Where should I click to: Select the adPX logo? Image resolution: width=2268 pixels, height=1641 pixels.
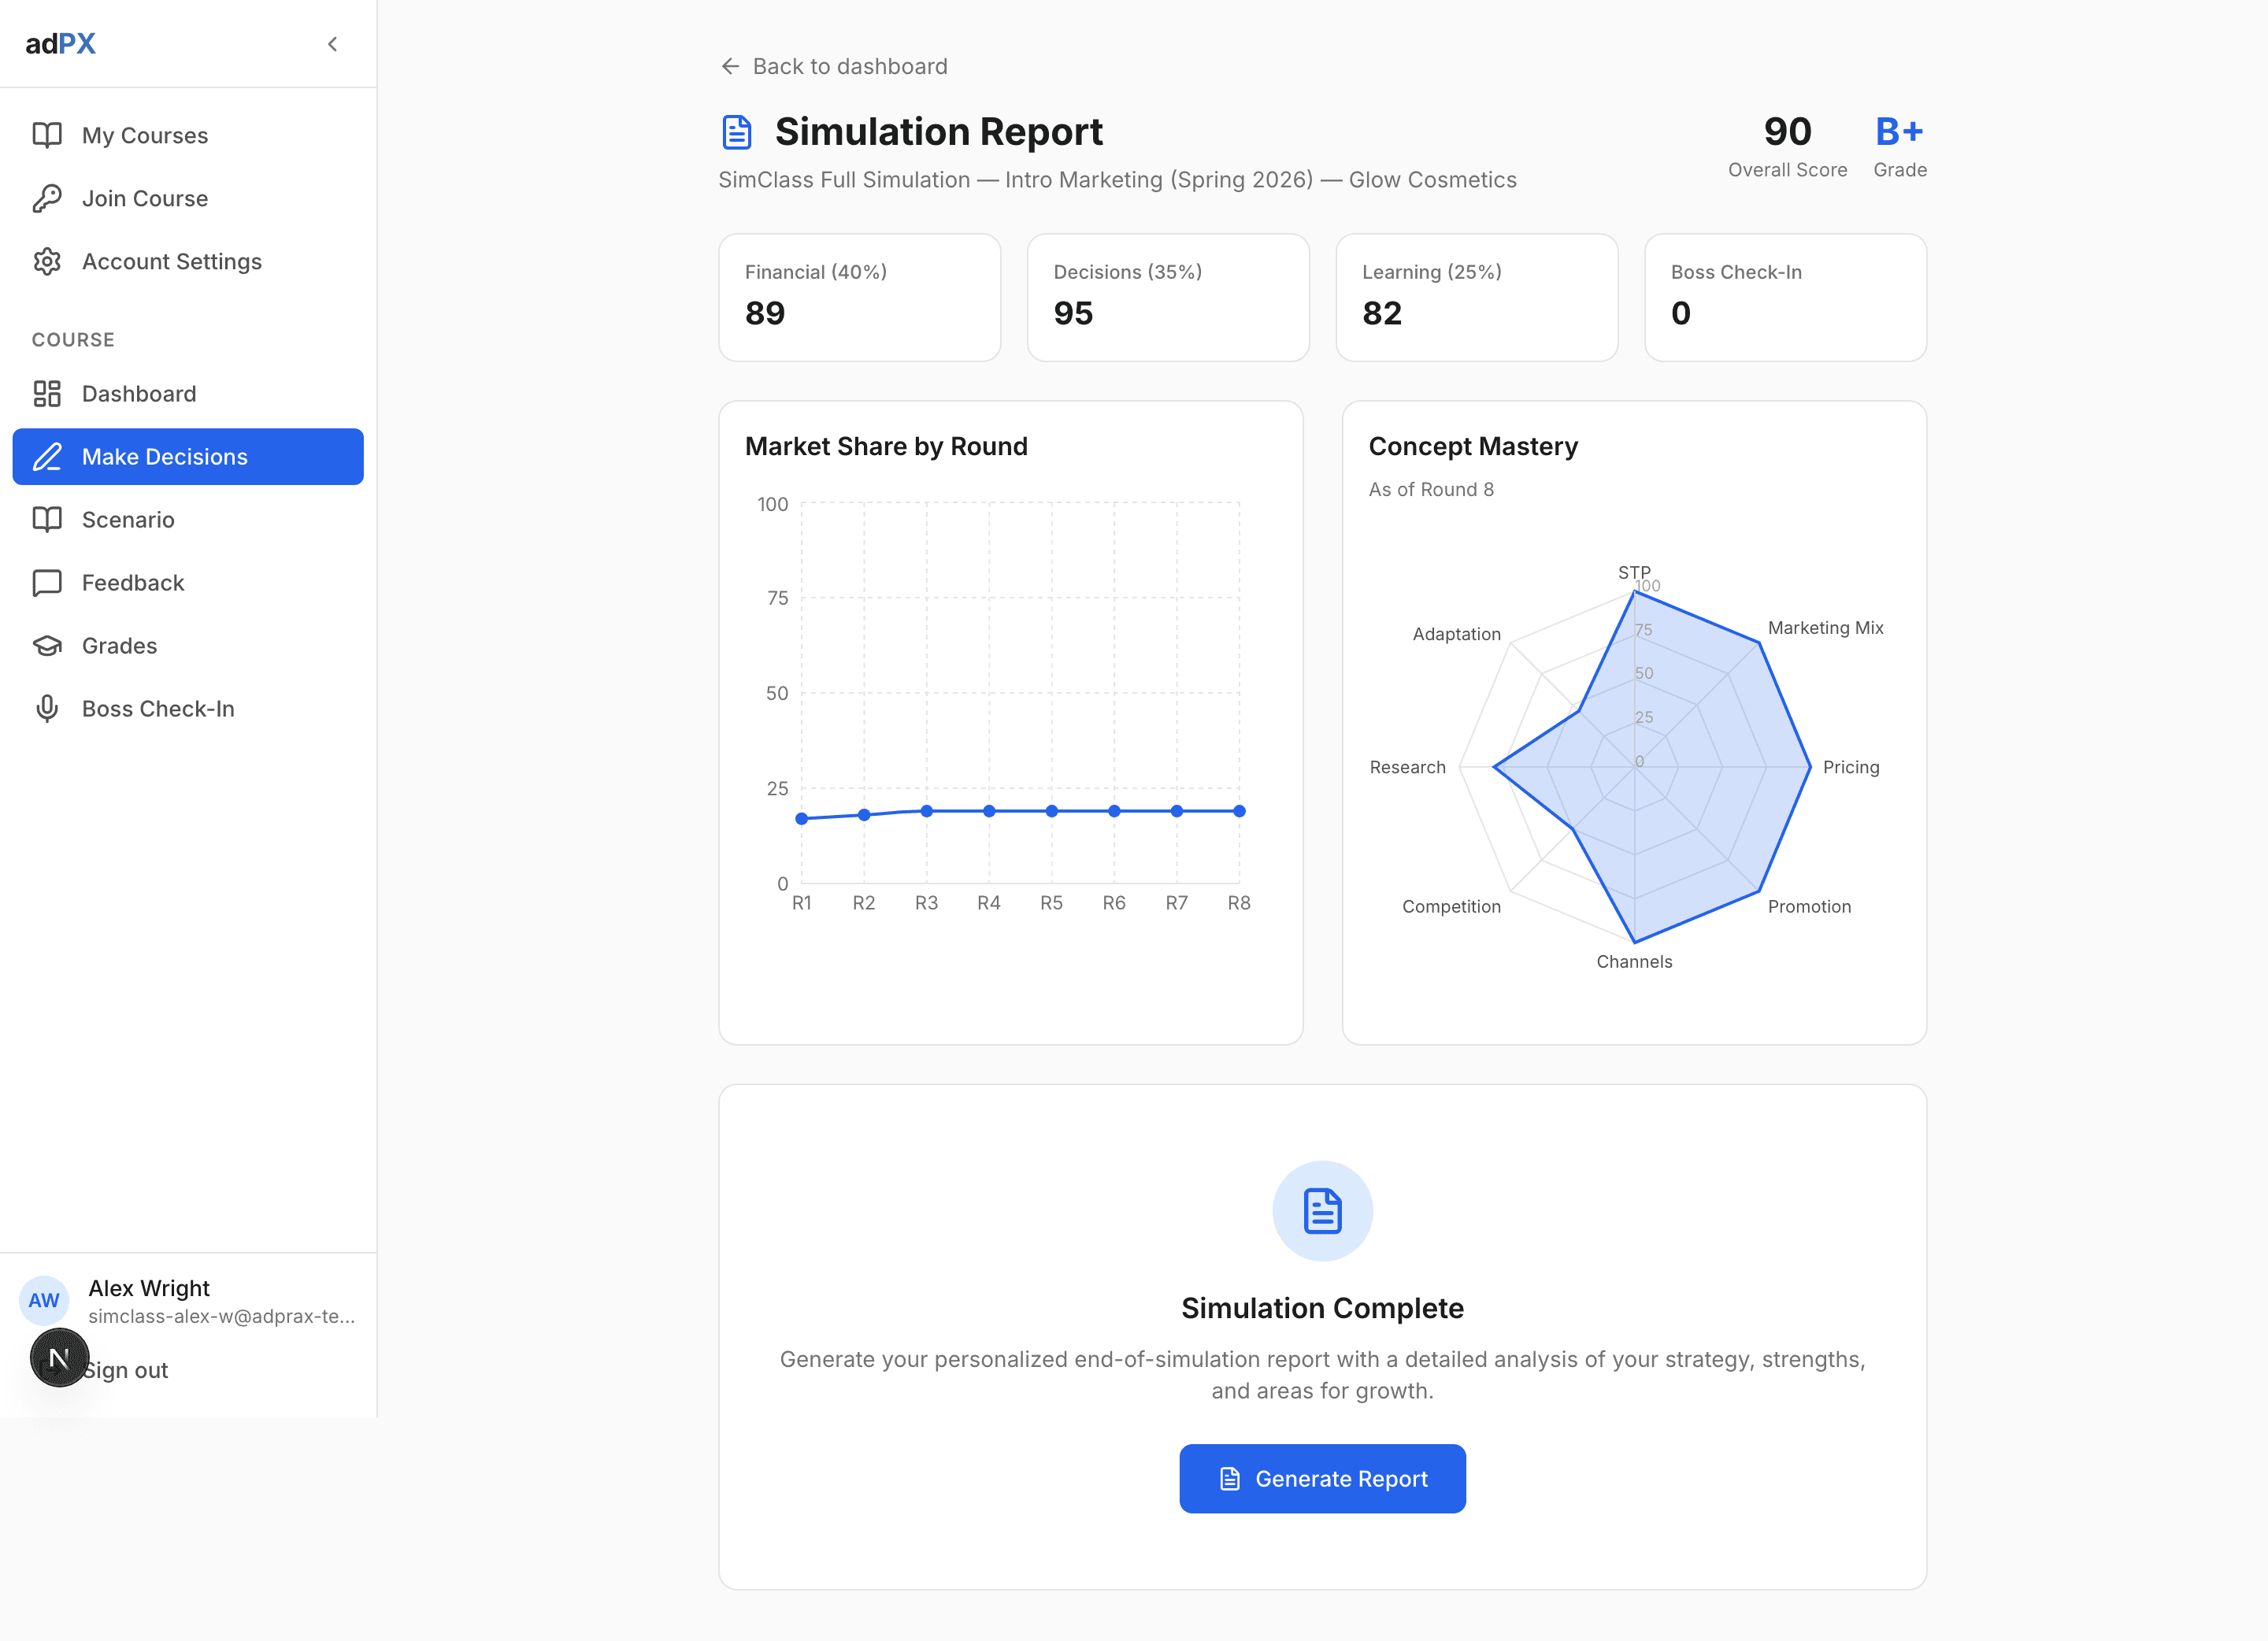pyautogui.click(x=61, y=43)
